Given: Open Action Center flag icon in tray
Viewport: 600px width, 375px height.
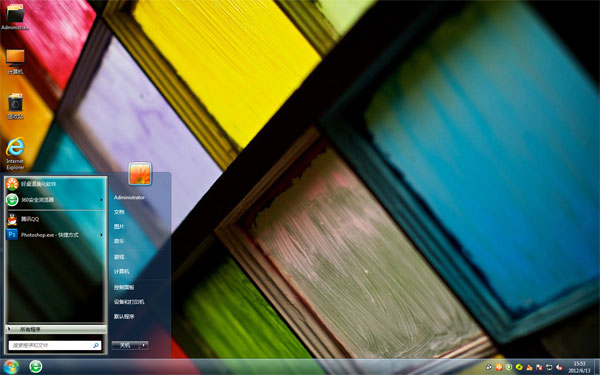Looking at the screenshot, I should [x=539, y=367].
